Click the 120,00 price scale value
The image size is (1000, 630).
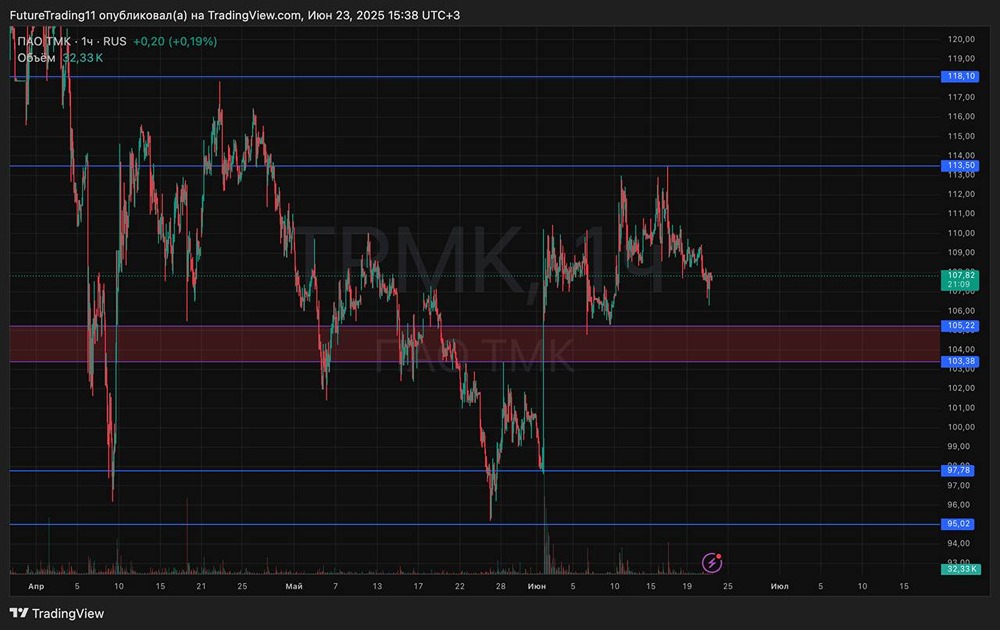(961, 39)
